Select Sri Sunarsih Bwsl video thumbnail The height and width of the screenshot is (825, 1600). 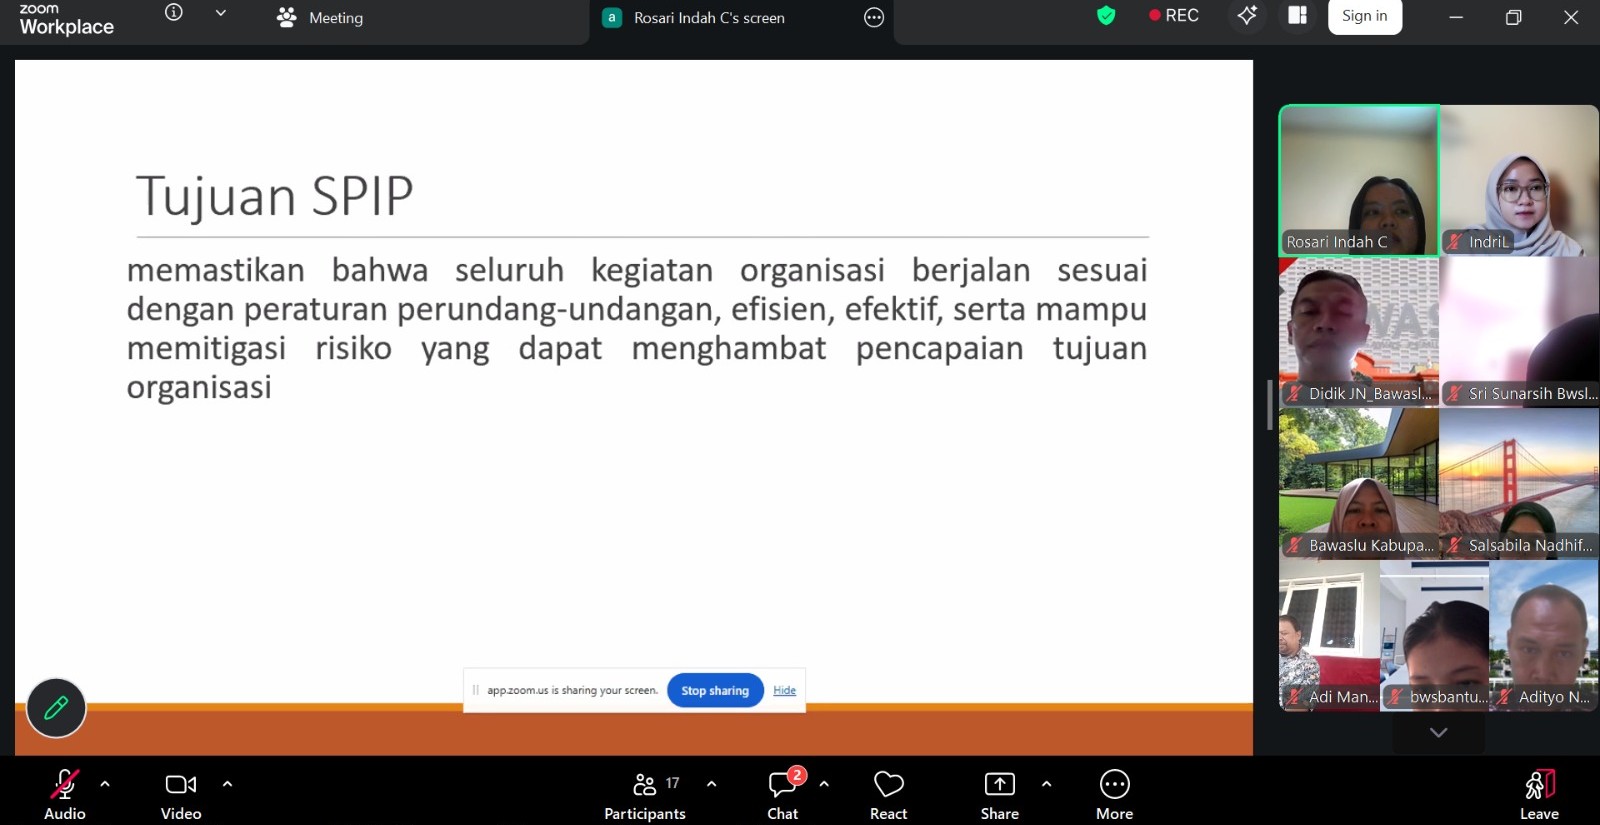coord(1519,332)
